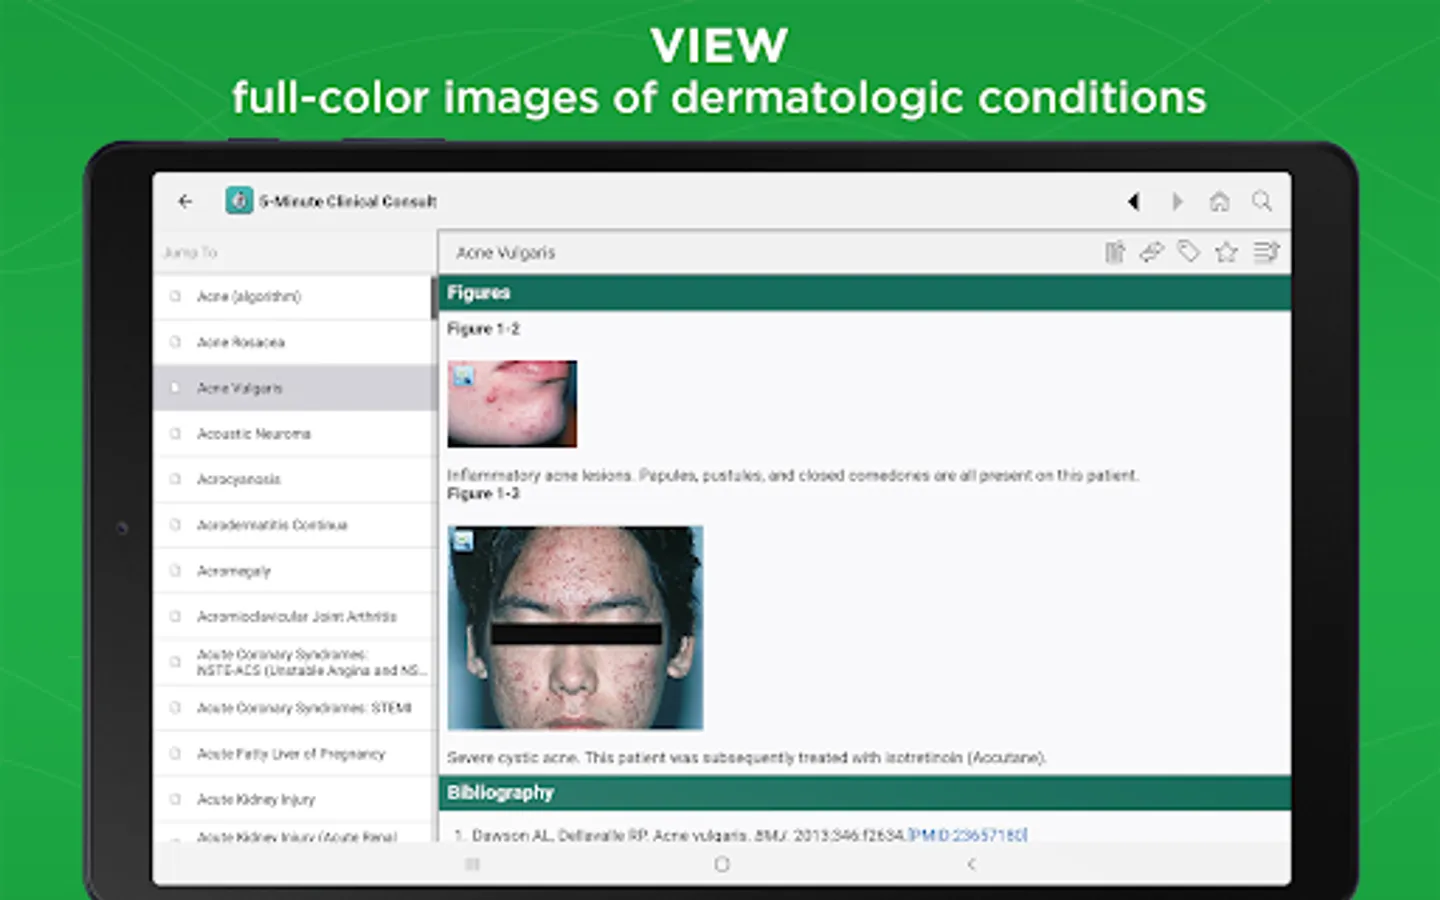Add Acne Vulgaris to favorites with star icon

1226,252
